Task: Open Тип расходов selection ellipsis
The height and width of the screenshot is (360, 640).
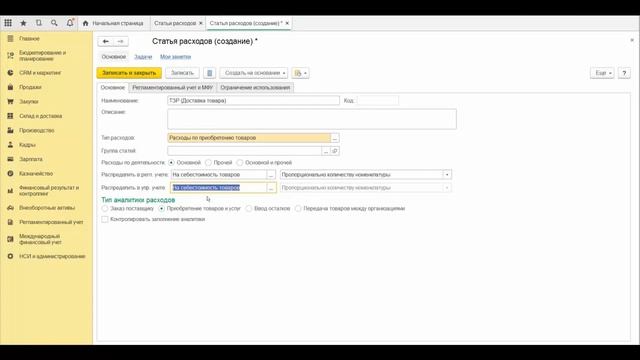Action: coord(335,138)
